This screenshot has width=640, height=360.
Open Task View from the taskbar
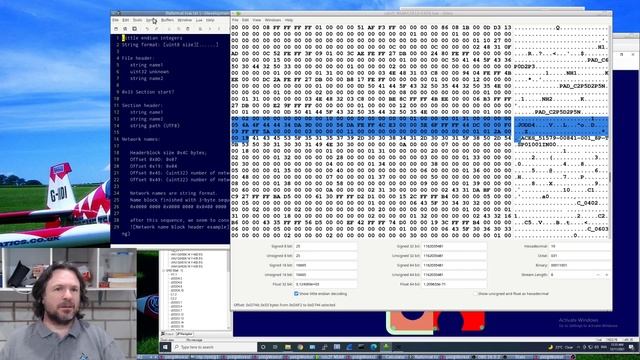coord(276,347)
